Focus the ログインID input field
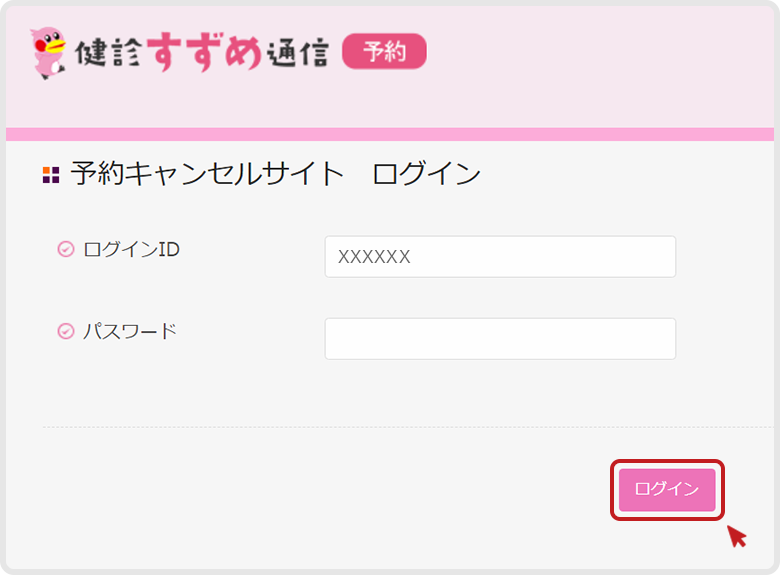780x575 pixels. (x=500, y=257)
